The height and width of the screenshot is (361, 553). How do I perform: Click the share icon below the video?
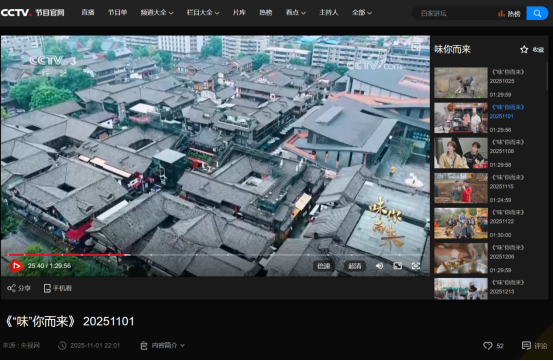[11, 288]
